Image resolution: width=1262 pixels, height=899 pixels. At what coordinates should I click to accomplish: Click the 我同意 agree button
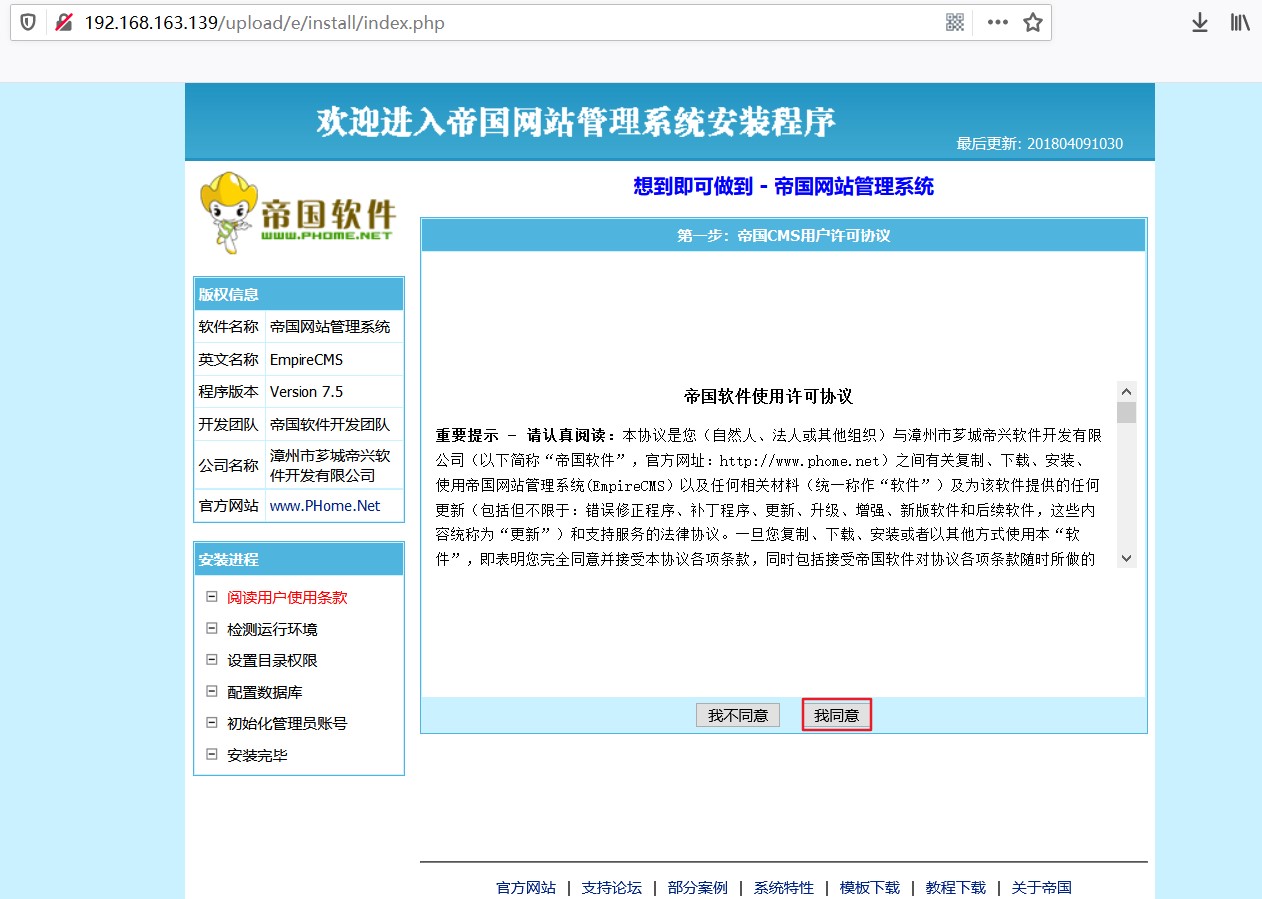[837, 715]
